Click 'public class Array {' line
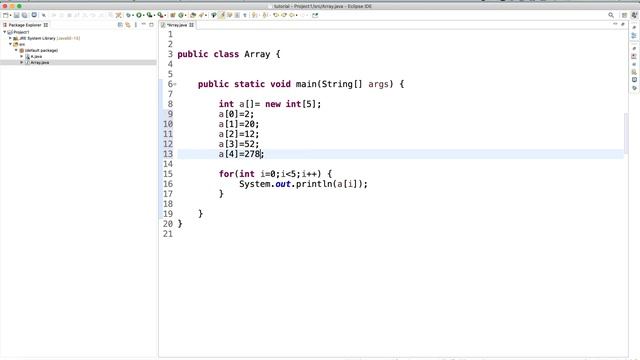 click(229, 54)
